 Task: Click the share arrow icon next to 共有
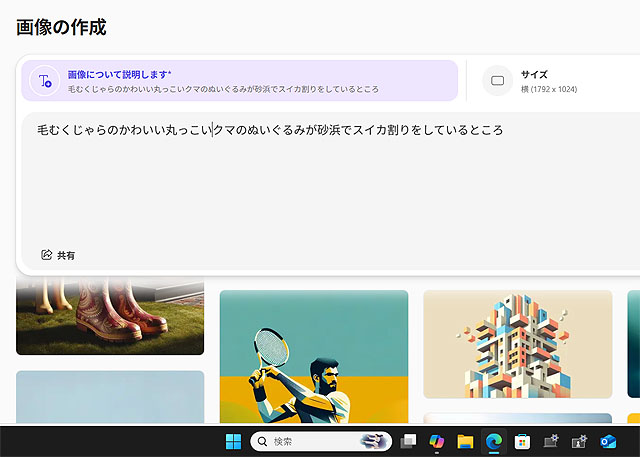pyautogui.click(x=47, y=255)
